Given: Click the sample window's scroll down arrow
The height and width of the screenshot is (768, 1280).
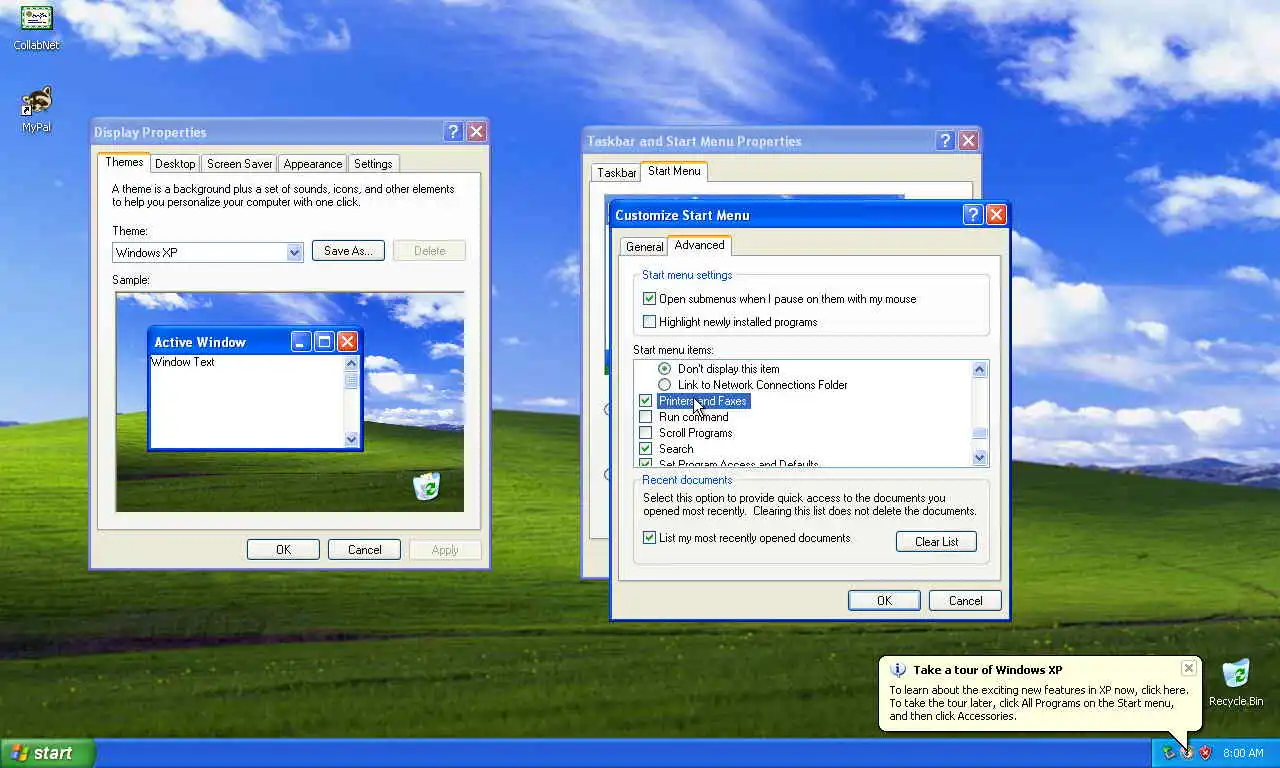Looking at the screenshot, I should tap(351, 439).
